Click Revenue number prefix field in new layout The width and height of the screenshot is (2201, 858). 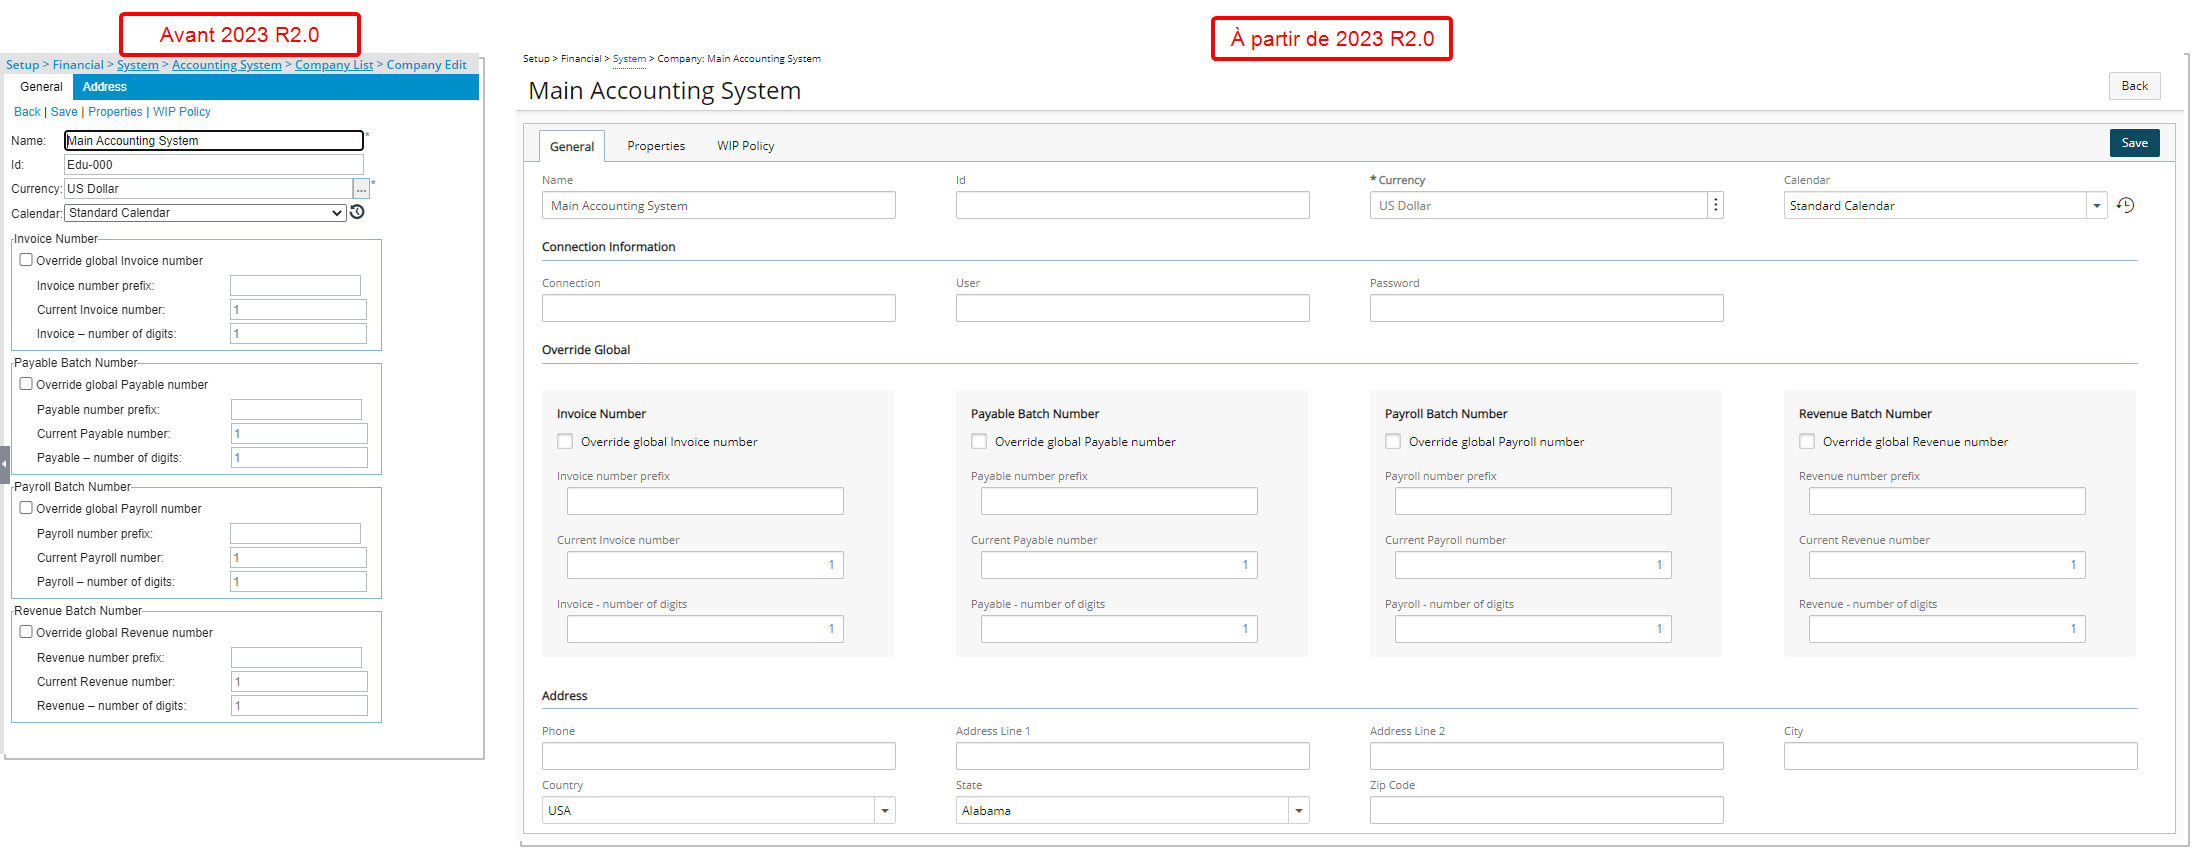(1947, 501)
